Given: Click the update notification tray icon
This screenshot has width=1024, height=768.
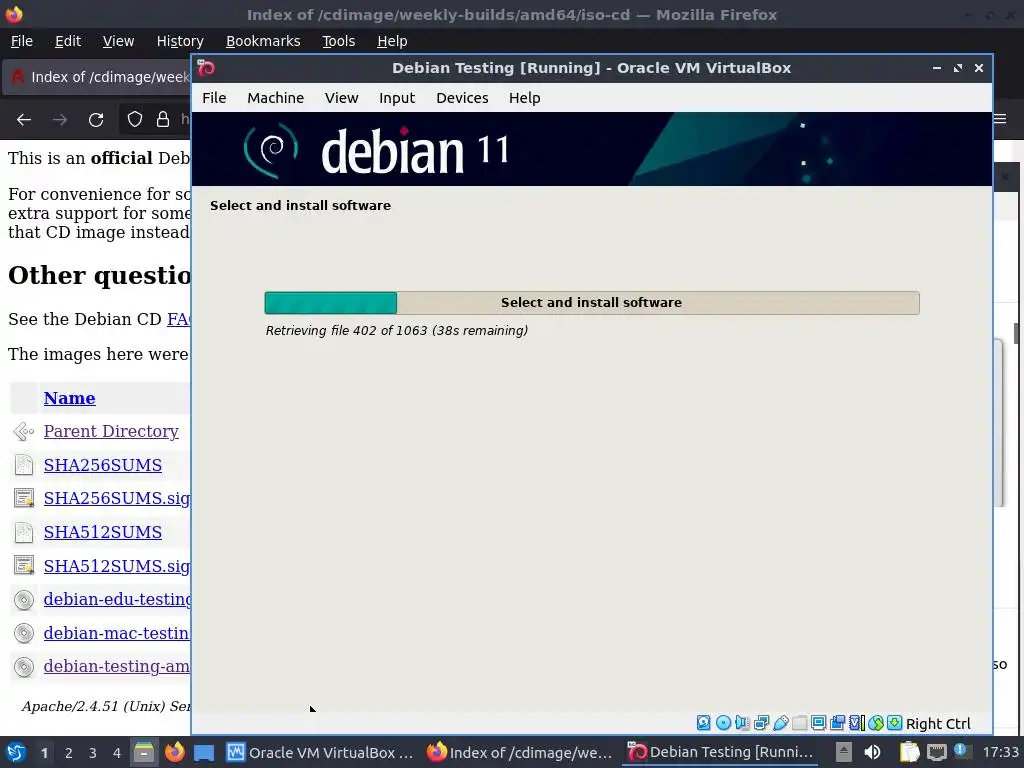Looking at the screenshot, I should [x=961, y=751].
